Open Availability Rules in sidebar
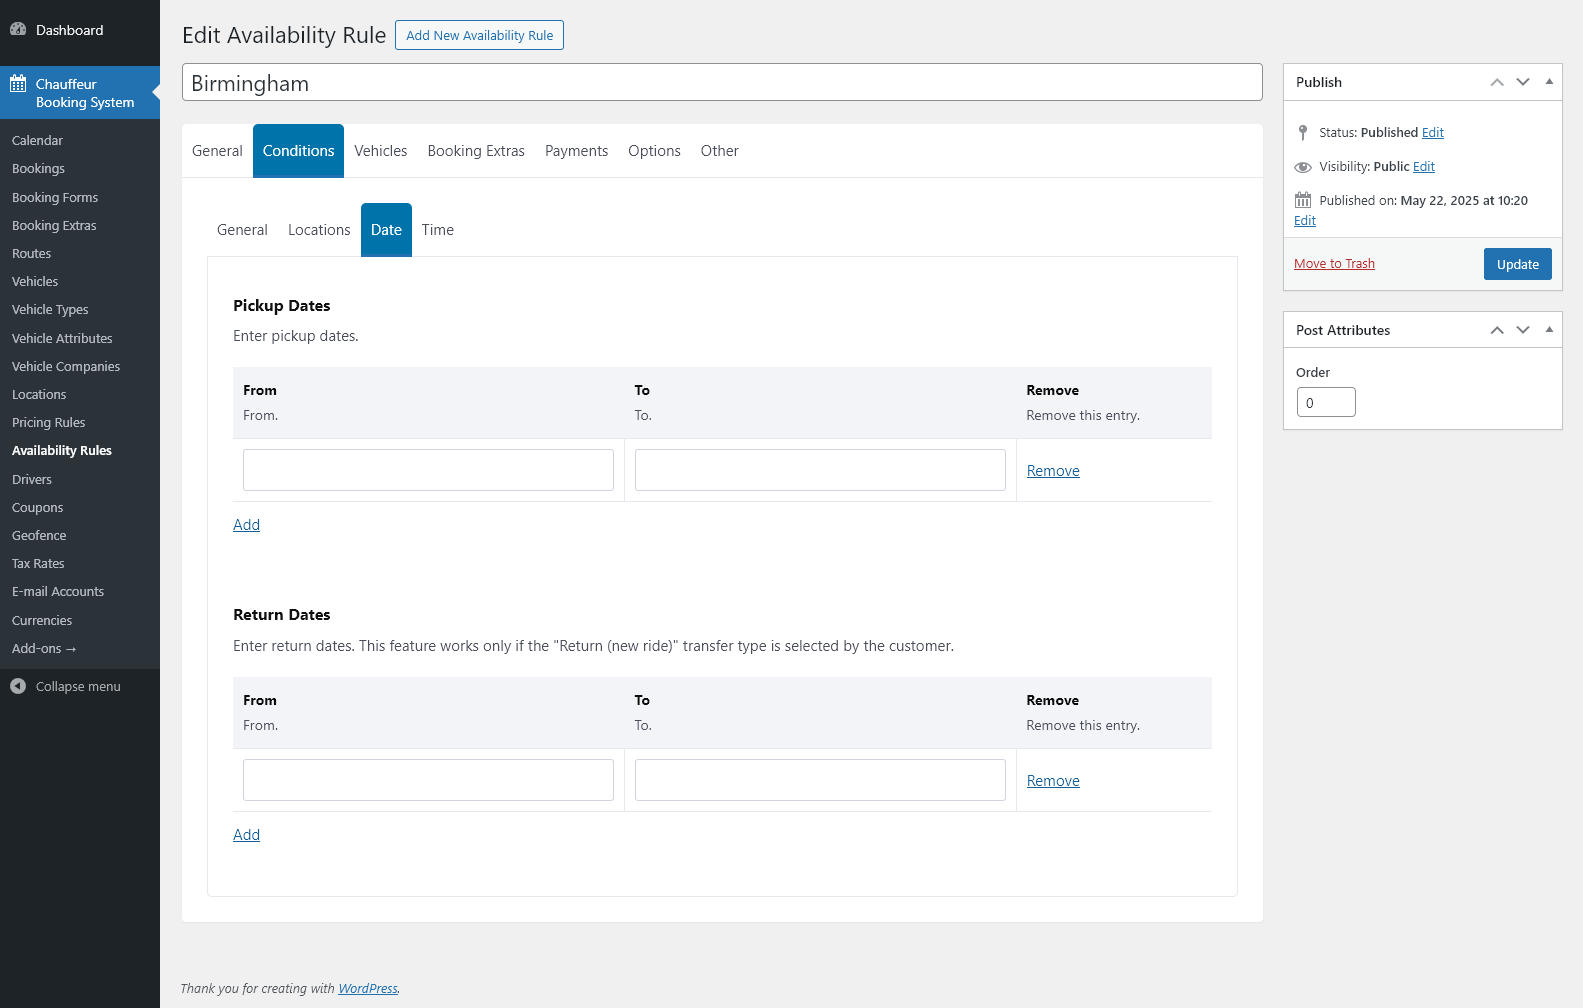This screenshot has width=1583, height=1008. coord(62,451)
